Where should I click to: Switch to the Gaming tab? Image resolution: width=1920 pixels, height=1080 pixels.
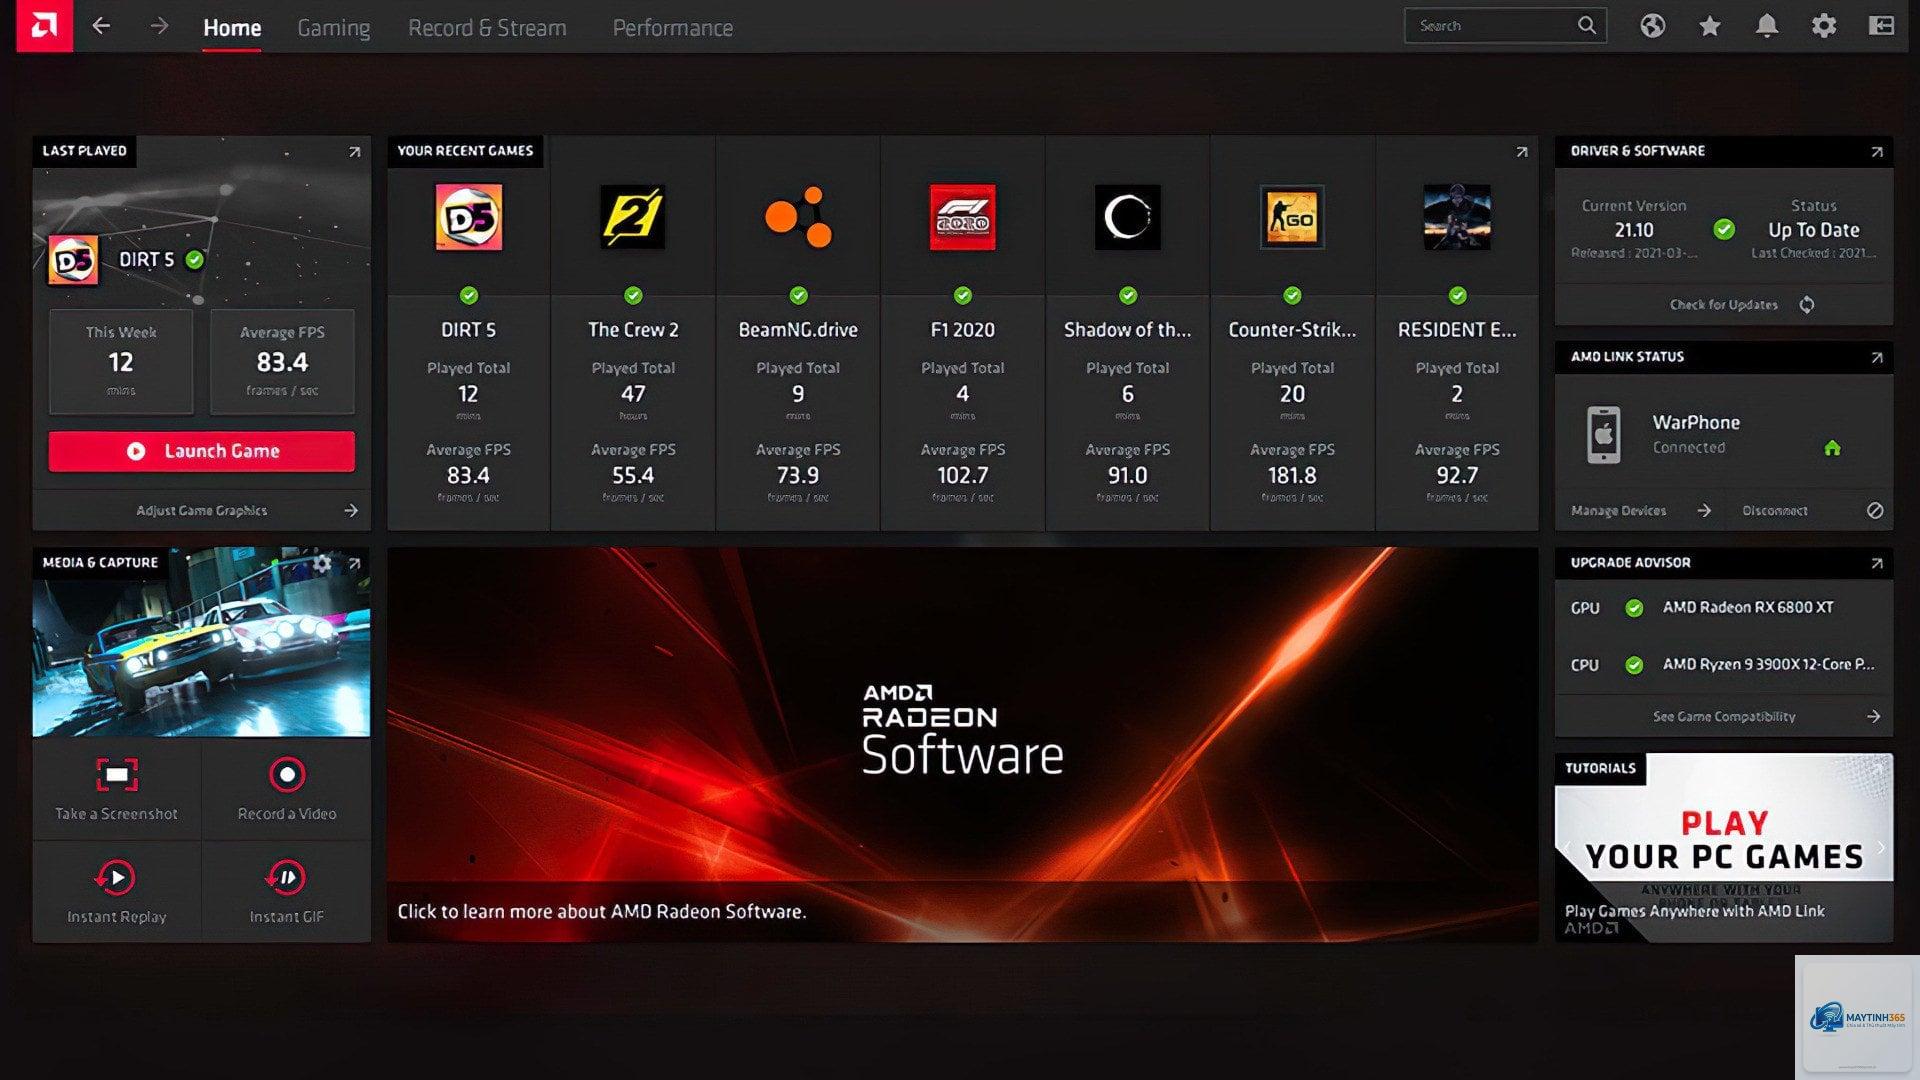tap(333, 28)
